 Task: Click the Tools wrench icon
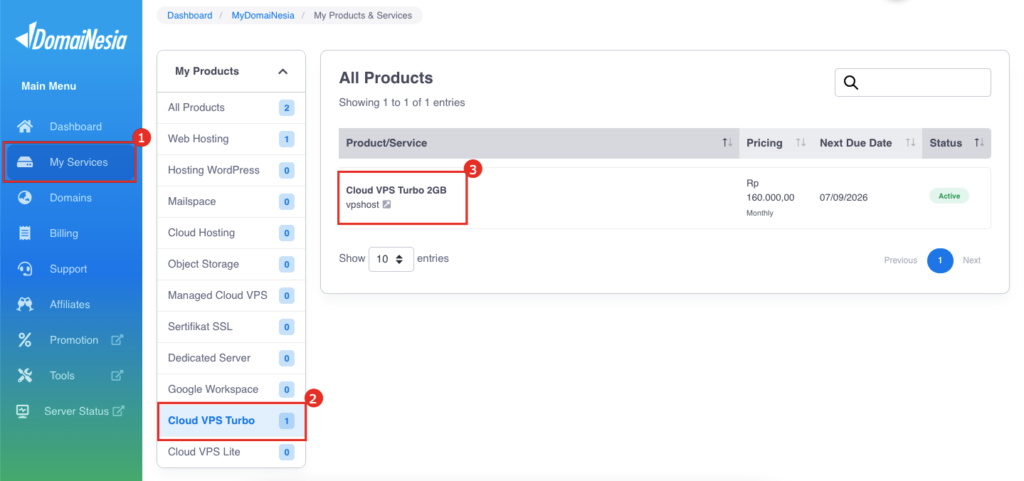click(x=25, y=375)
